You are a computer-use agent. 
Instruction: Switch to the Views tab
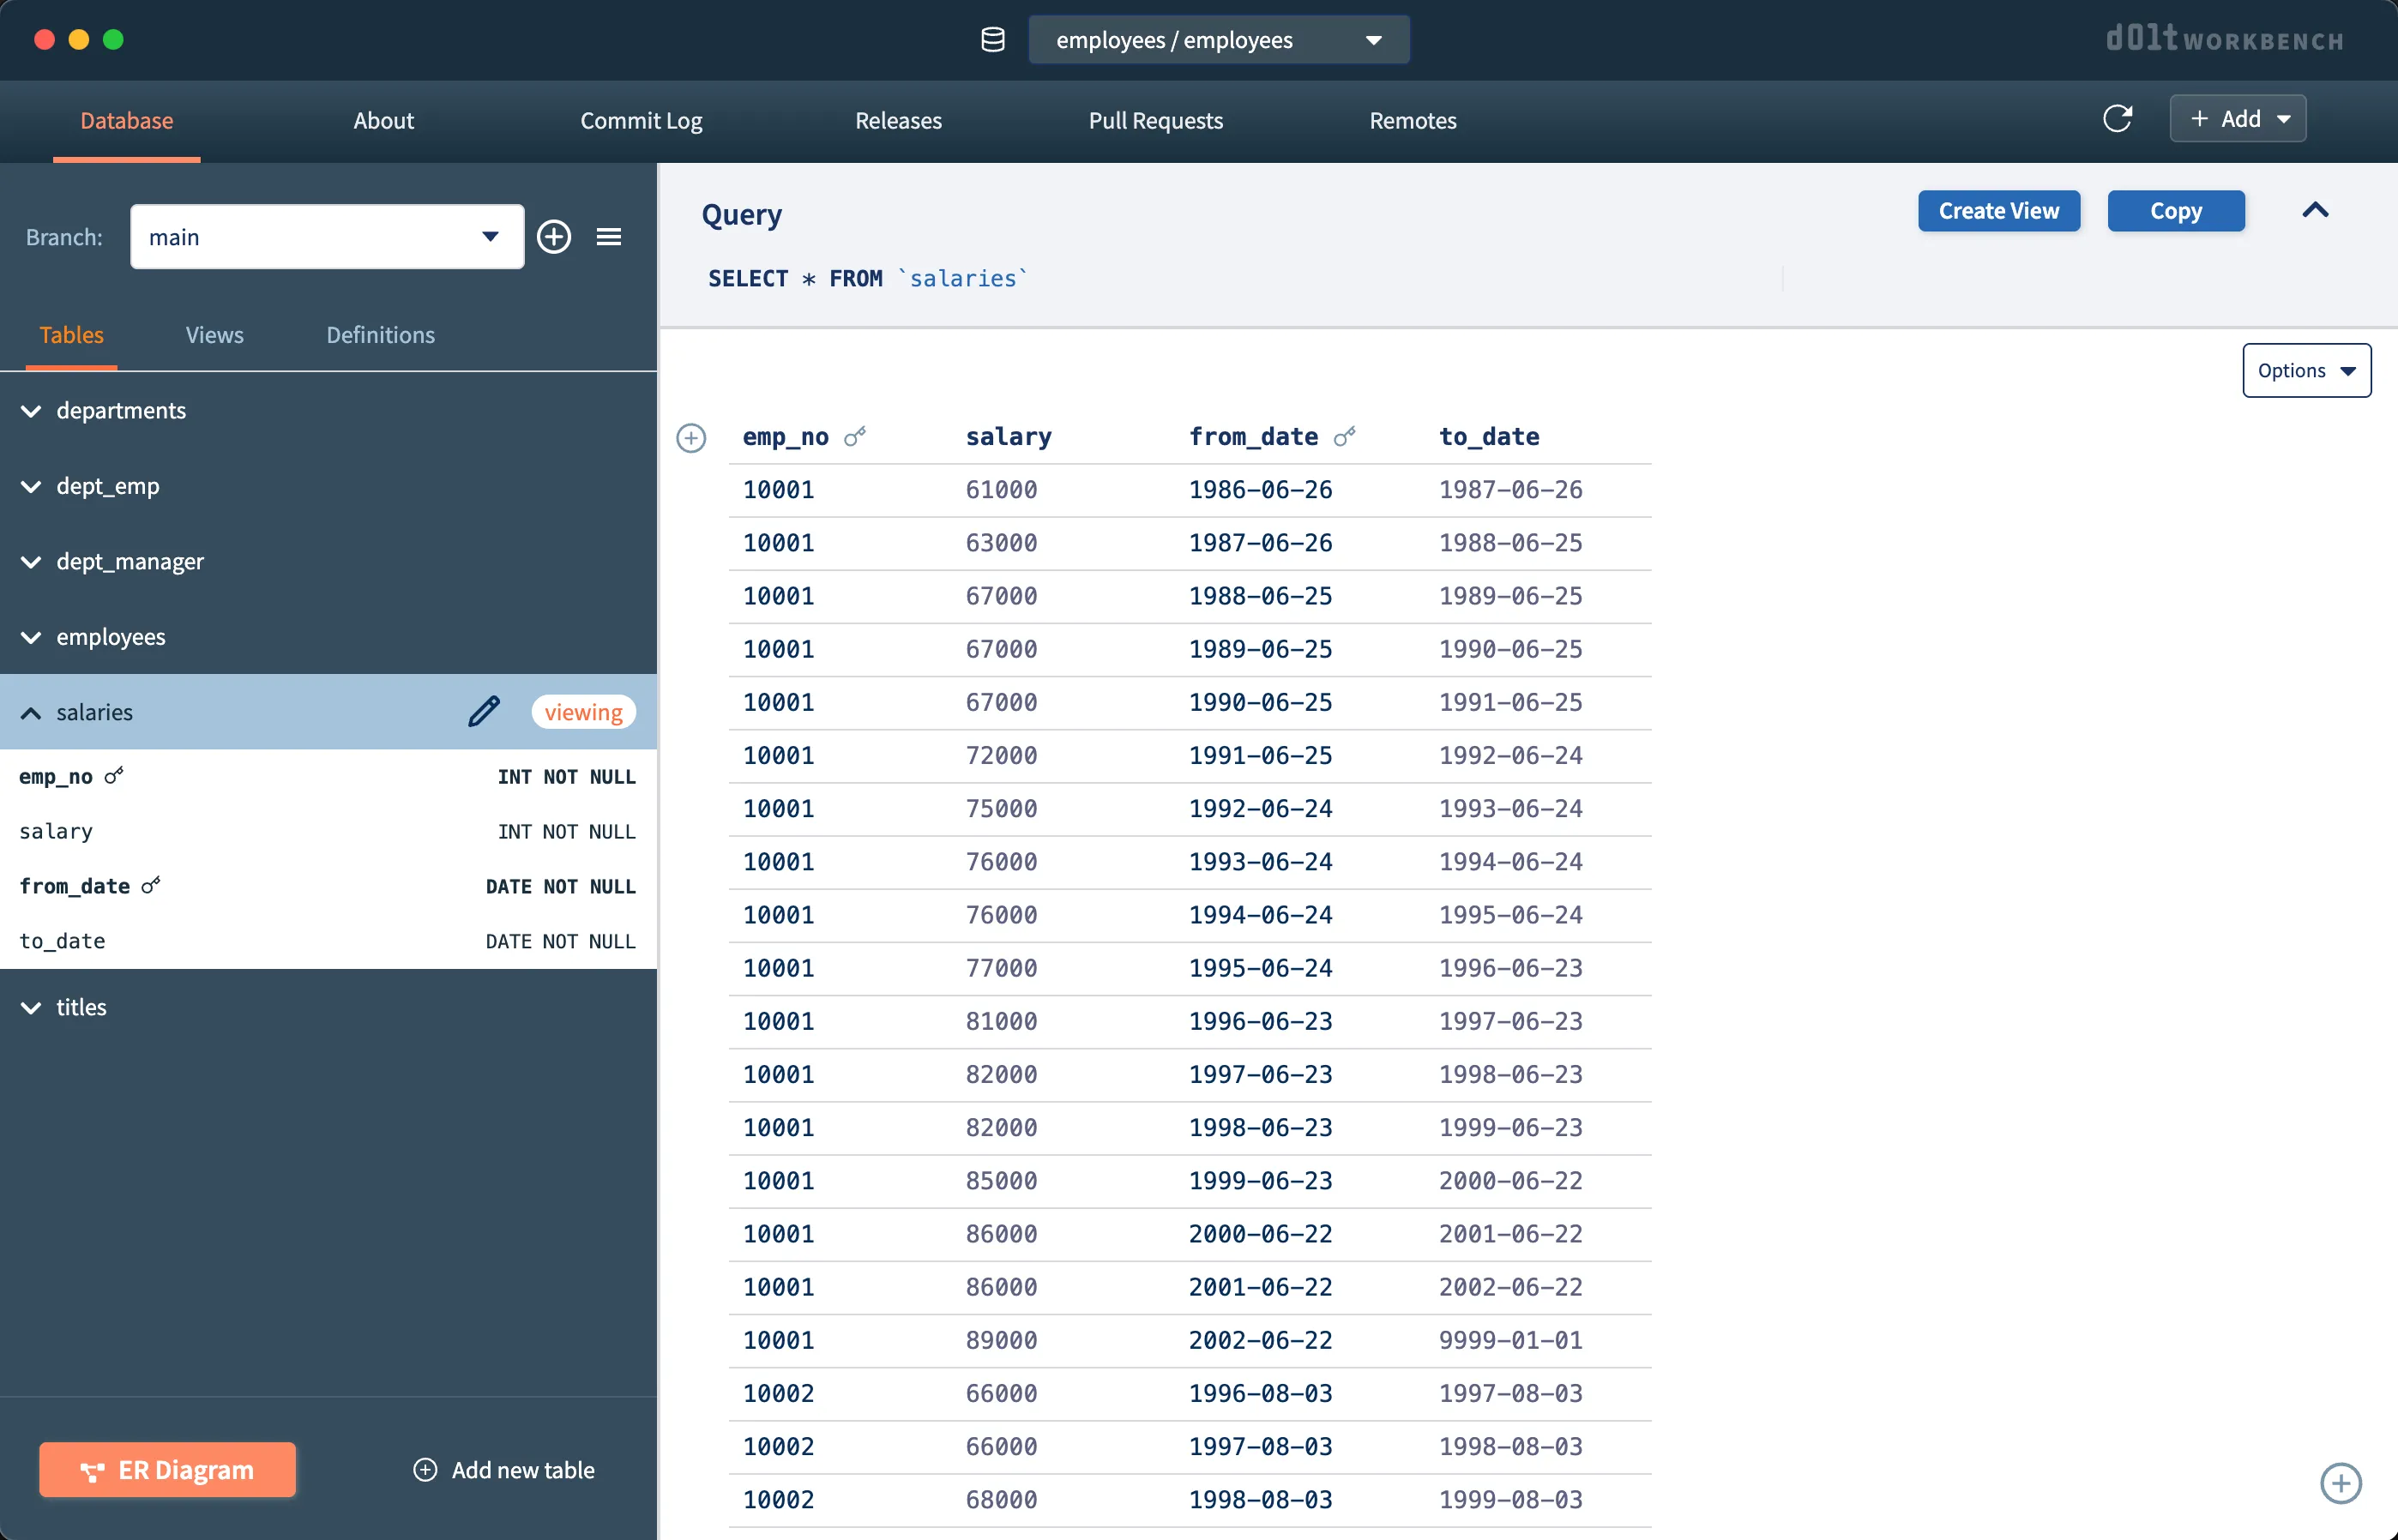(x=214, y=335)
